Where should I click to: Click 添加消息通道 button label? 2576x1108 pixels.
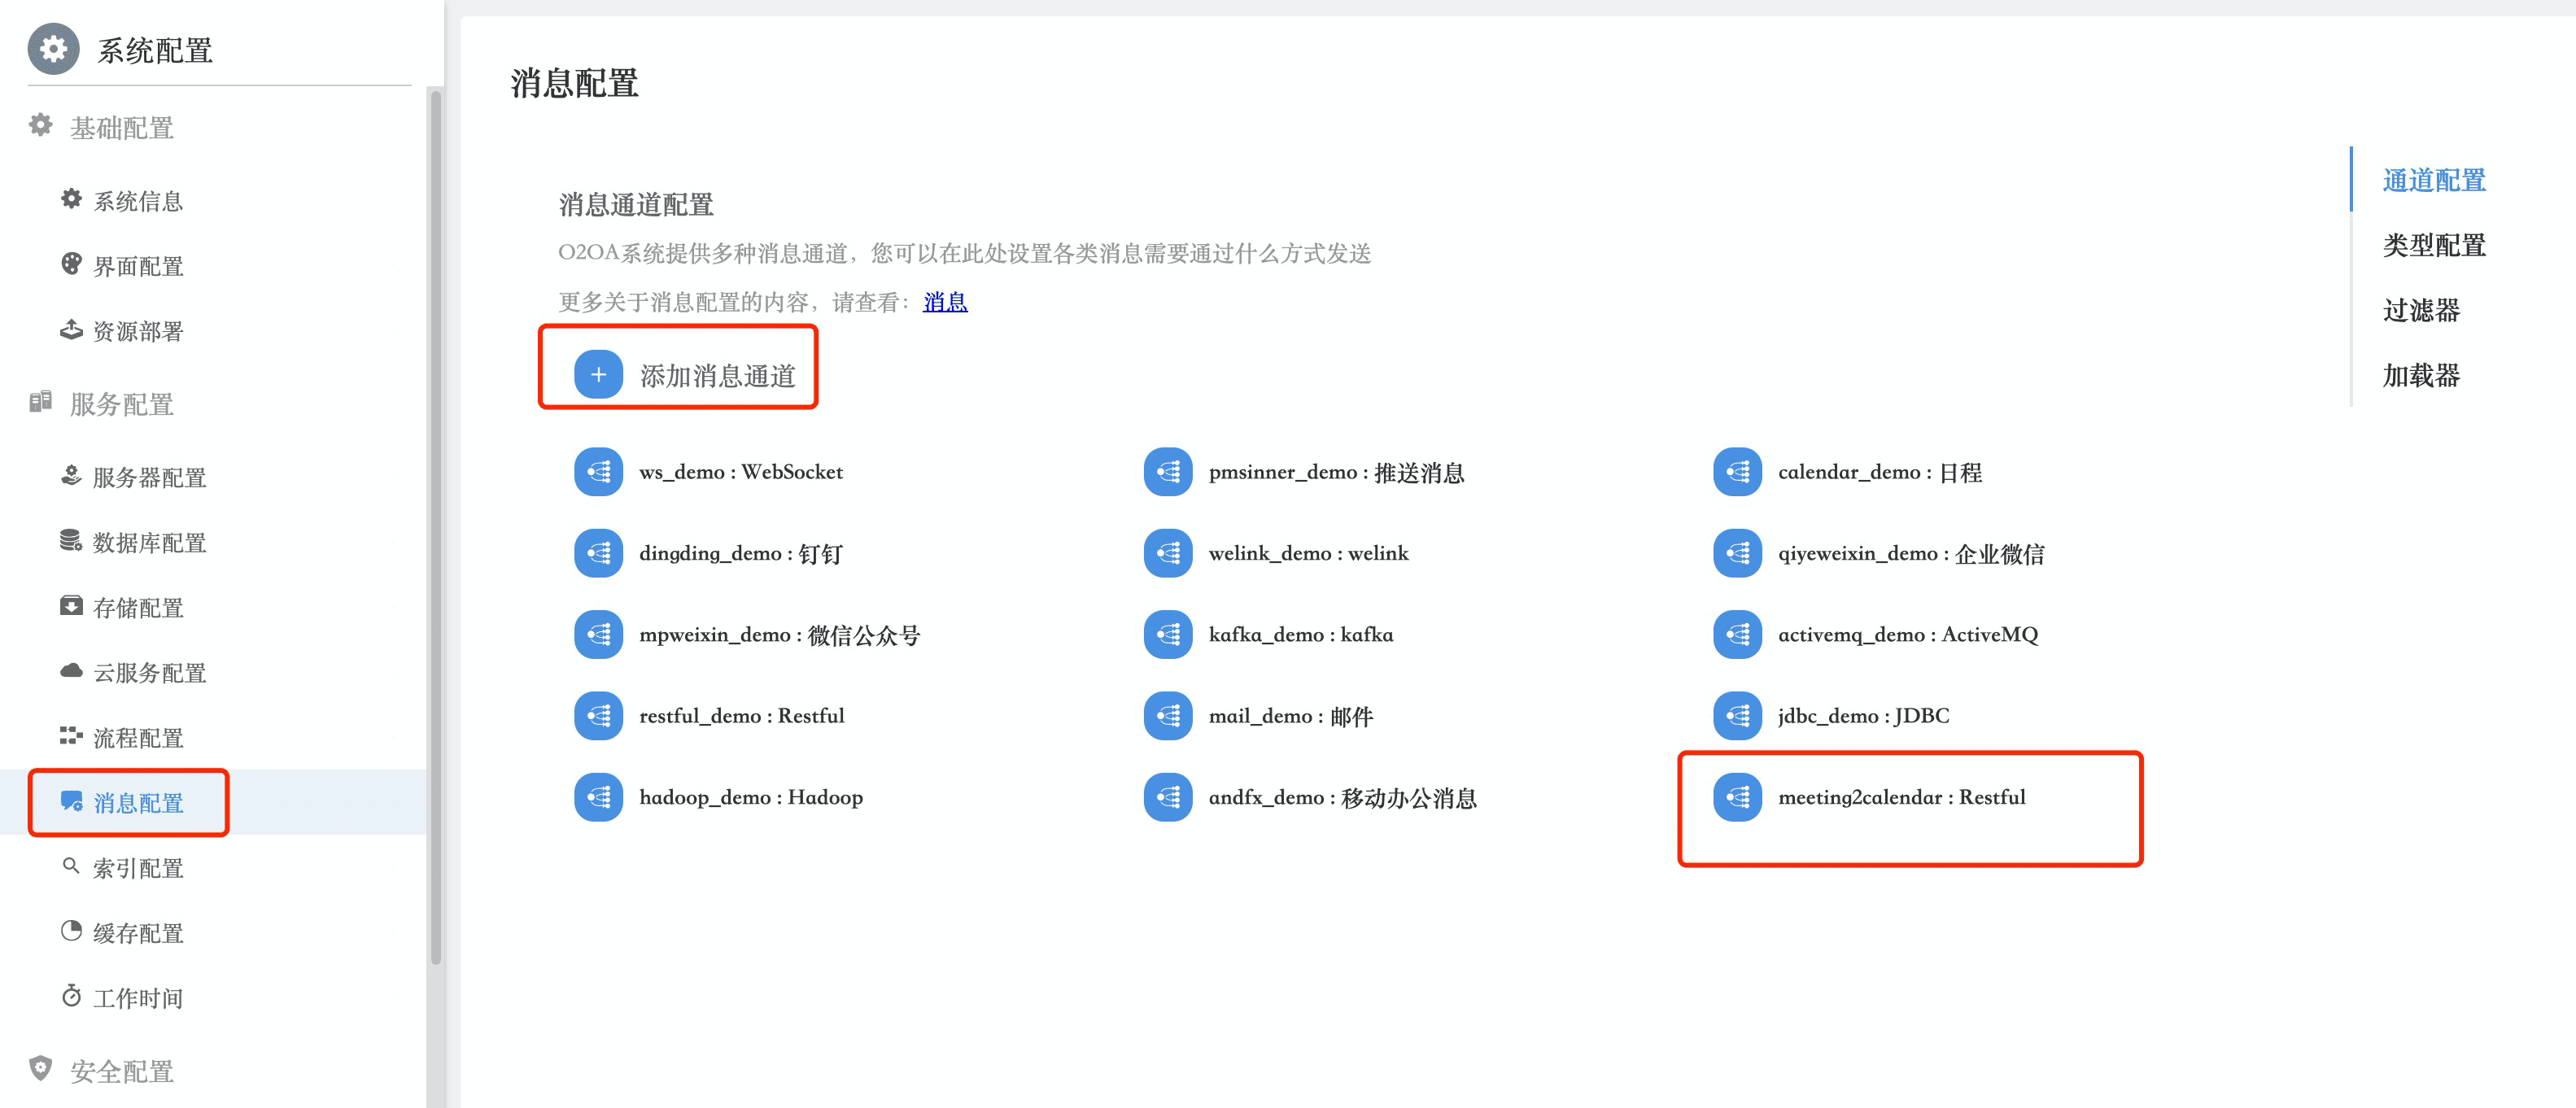click(x=717, y=376)
